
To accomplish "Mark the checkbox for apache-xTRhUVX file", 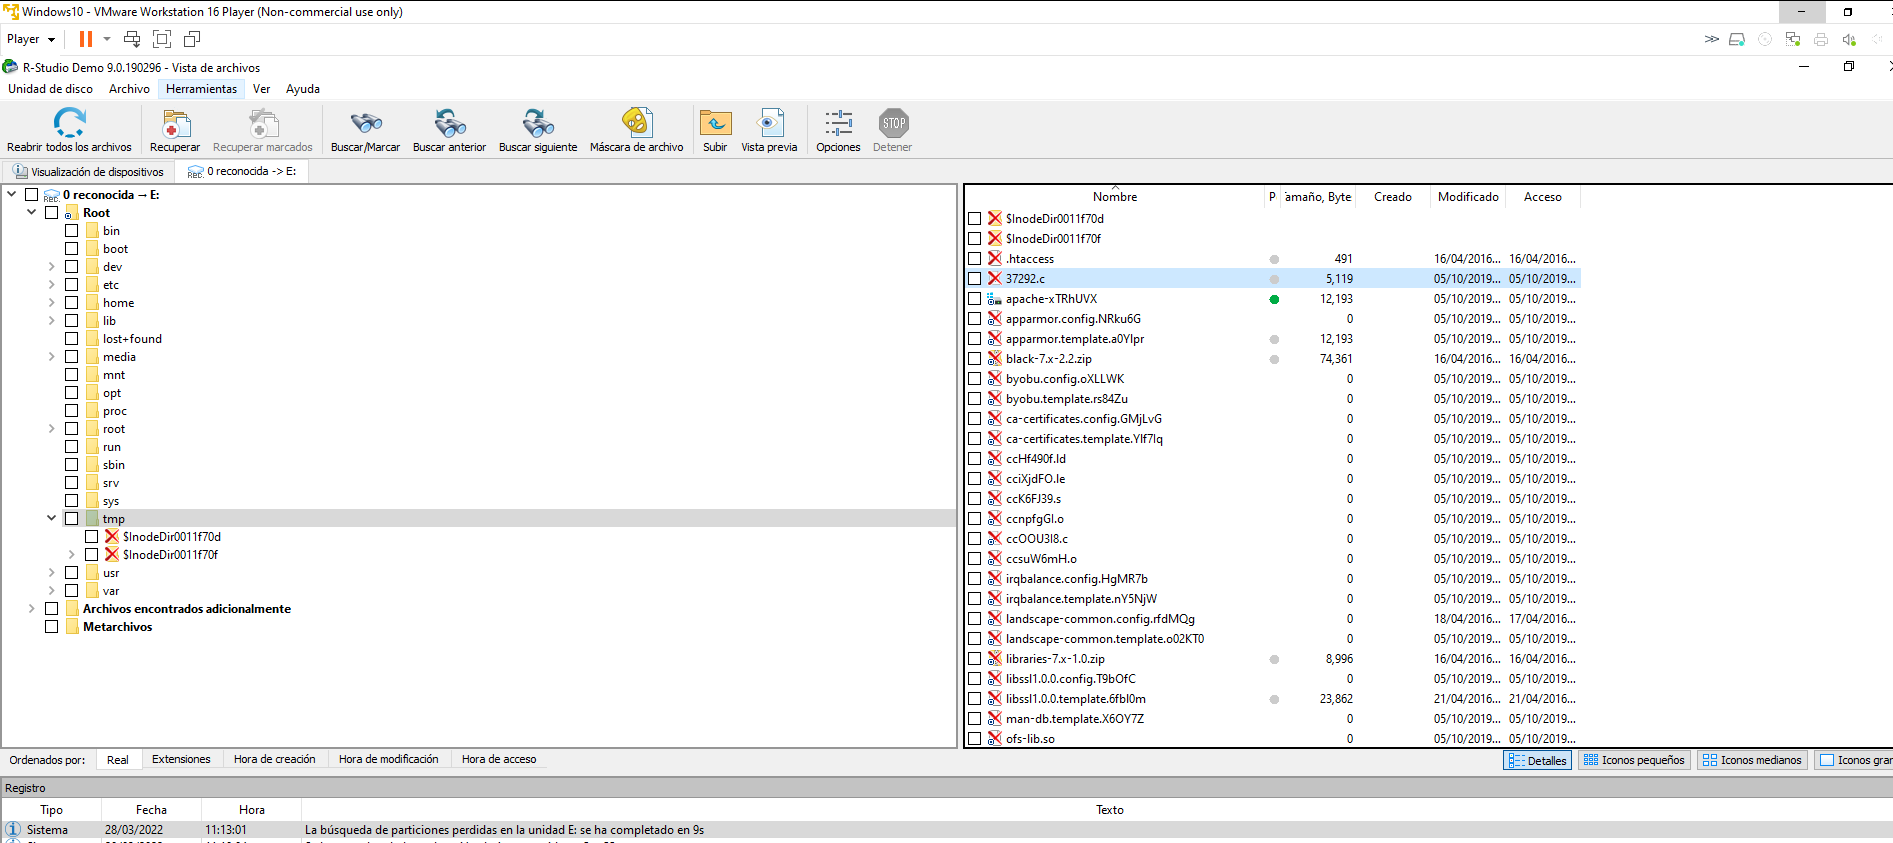I will [975, 299].
